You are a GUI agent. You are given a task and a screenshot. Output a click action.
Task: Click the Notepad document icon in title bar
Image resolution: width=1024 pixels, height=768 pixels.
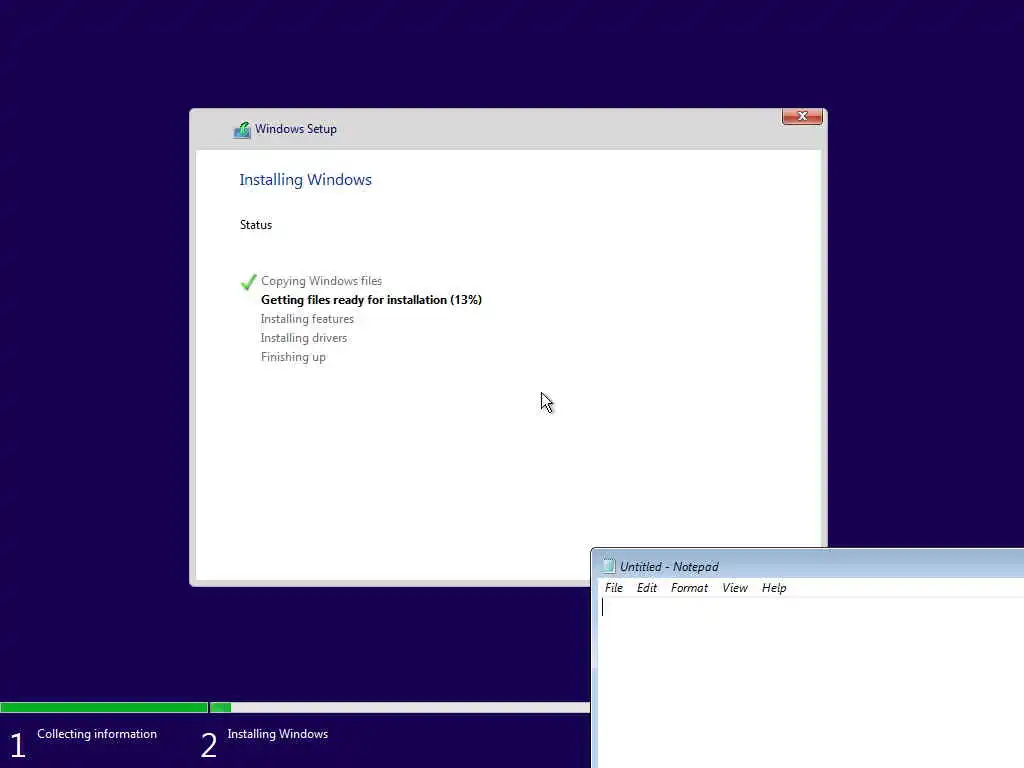point(609,566)
